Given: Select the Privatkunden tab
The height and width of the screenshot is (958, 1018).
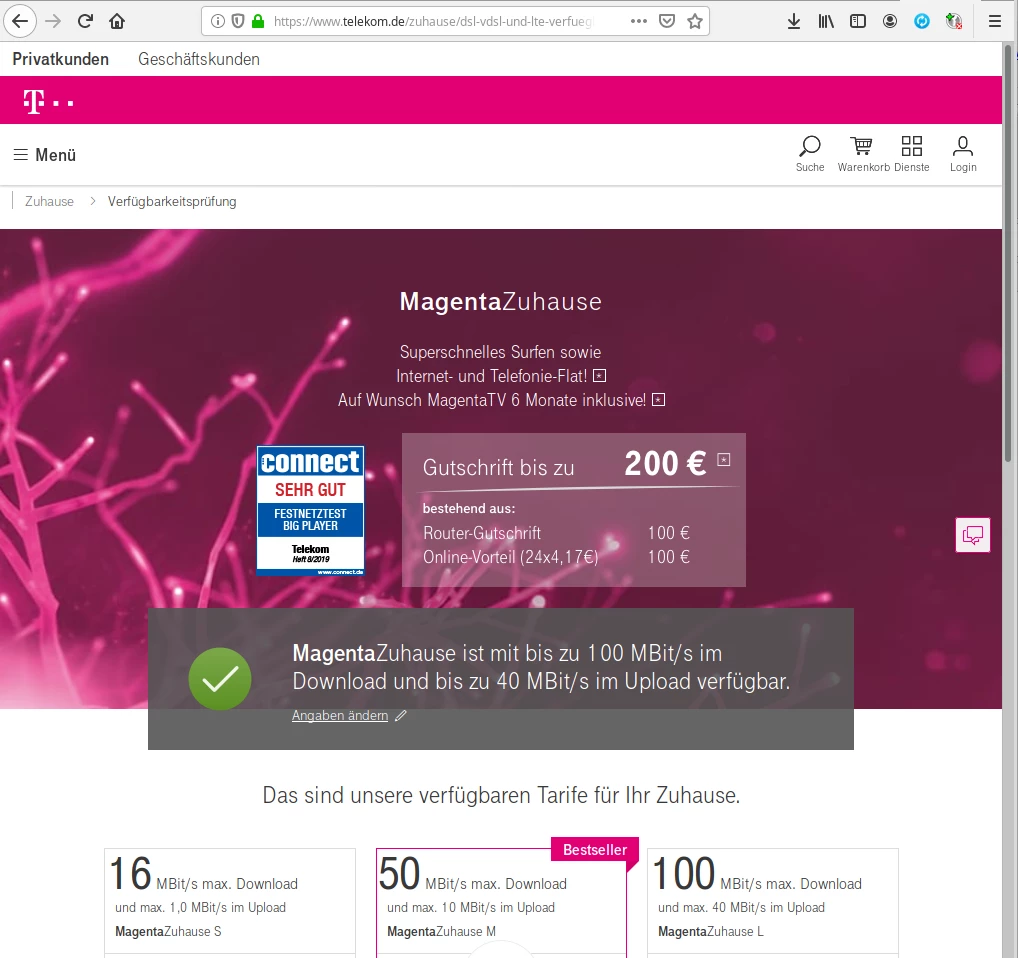Looking at the screenshot, I should click(60, 59).
